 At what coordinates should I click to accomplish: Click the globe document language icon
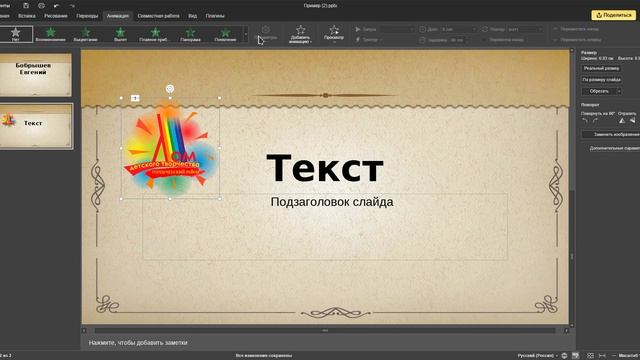point(564,356)
